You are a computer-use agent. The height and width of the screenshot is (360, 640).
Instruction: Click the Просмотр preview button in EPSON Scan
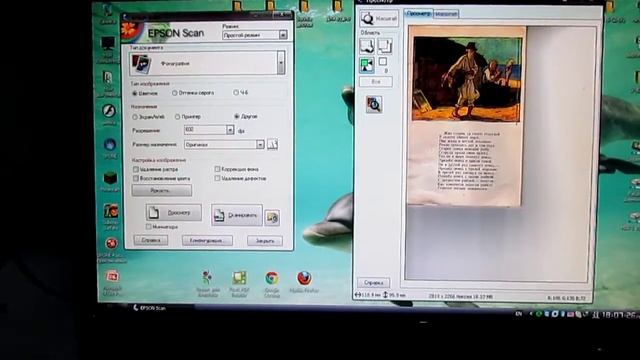pos(173,212)
